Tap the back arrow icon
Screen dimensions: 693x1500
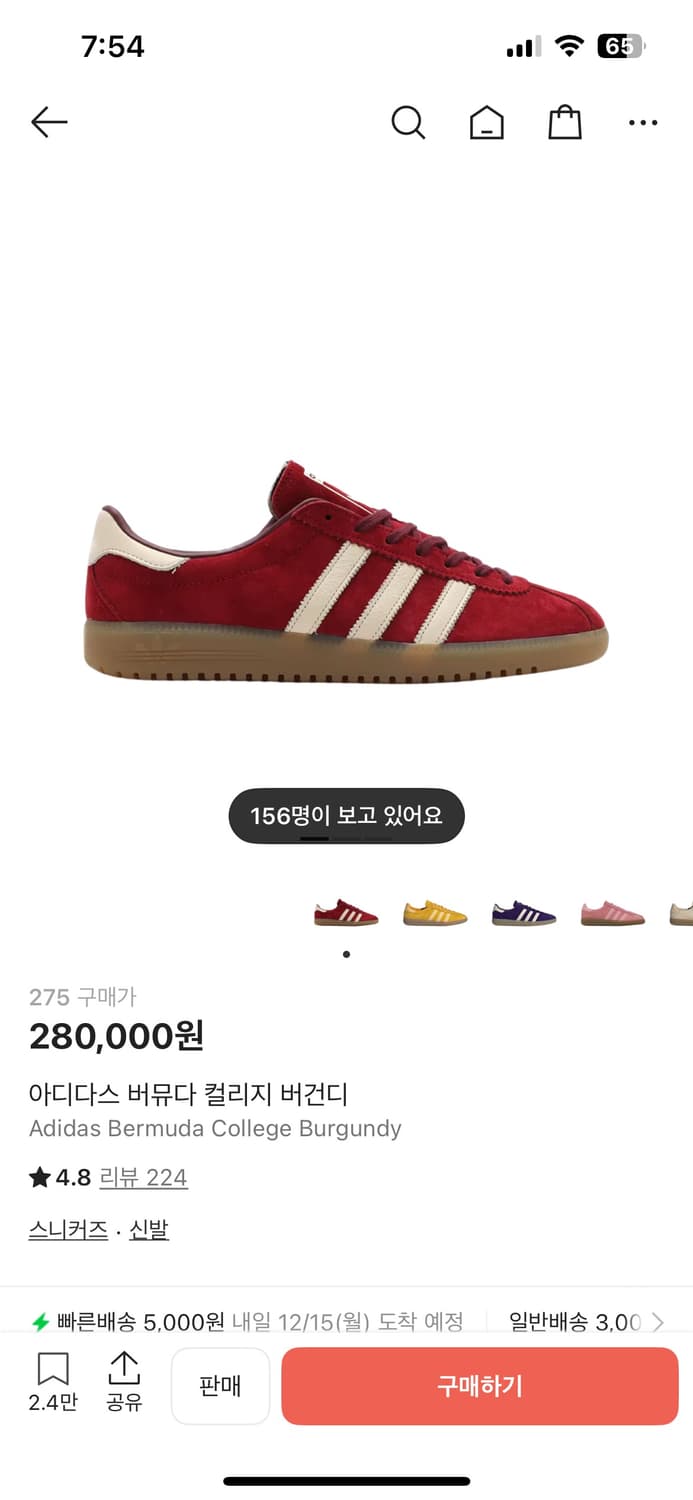pos(49,122)
